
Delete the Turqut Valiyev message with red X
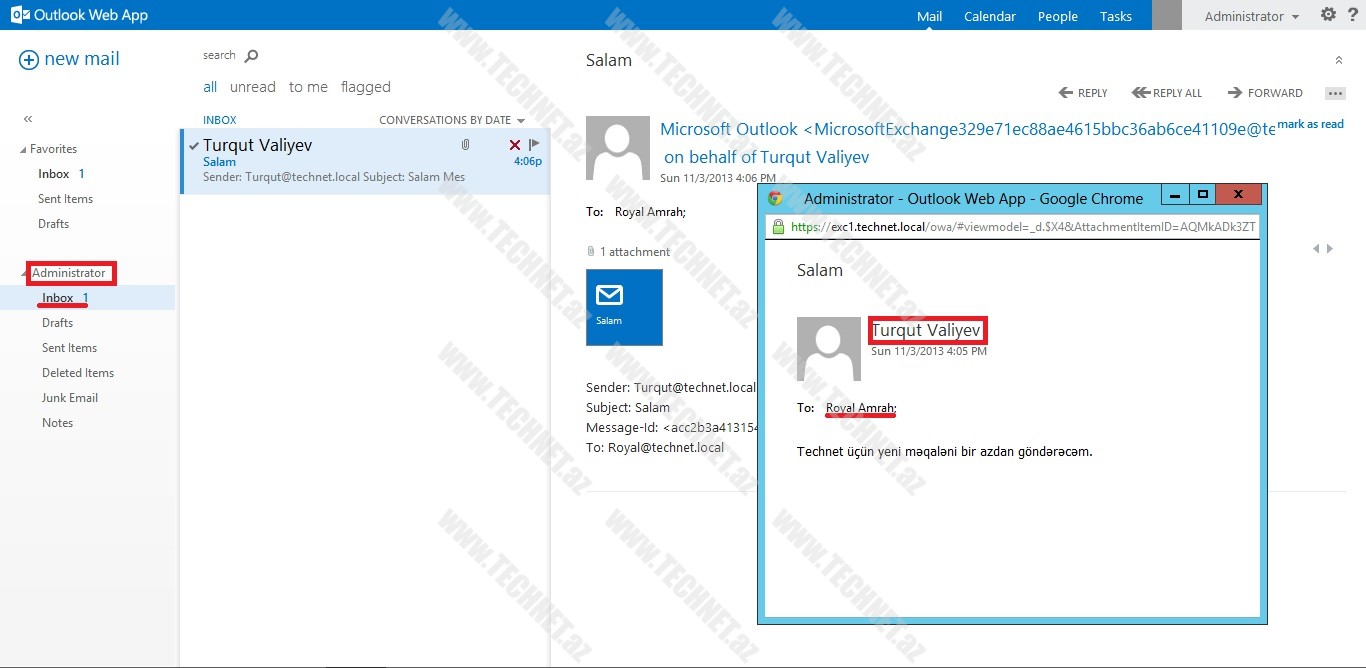tap(515, 146)
